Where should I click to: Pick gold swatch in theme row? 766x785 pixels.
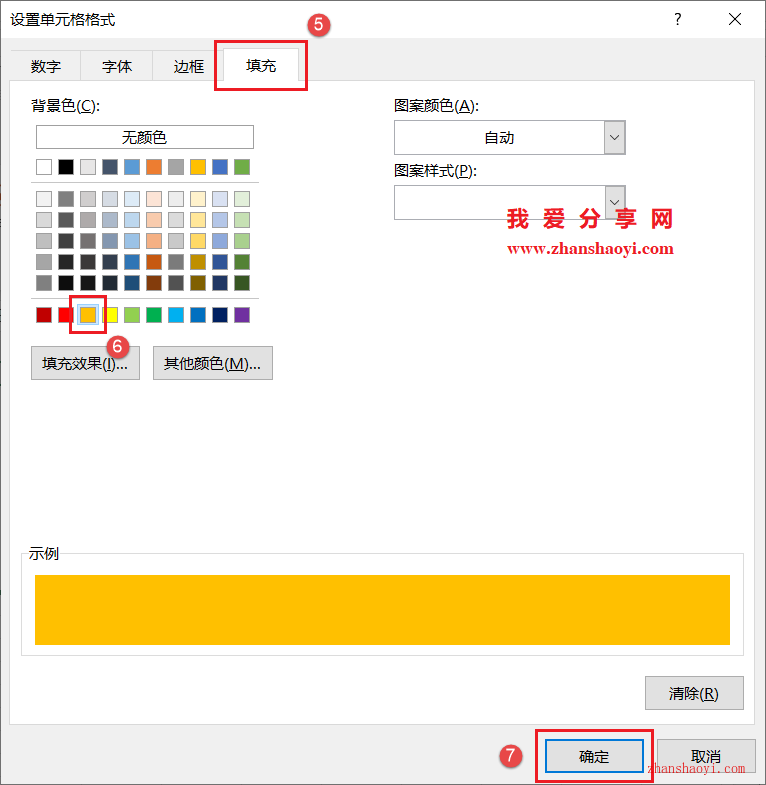tap(198, 167)
